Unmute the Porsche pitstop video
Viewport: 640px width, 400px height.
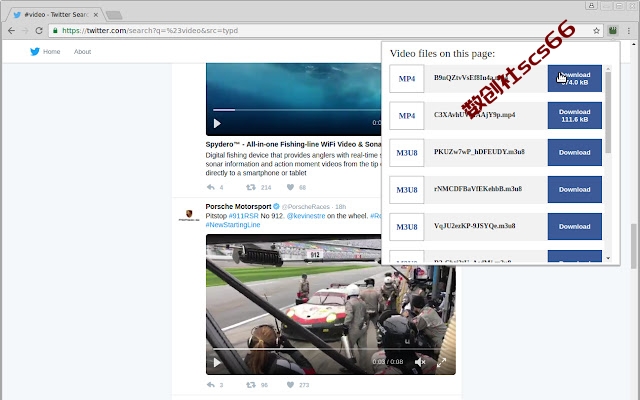point(420,362)
